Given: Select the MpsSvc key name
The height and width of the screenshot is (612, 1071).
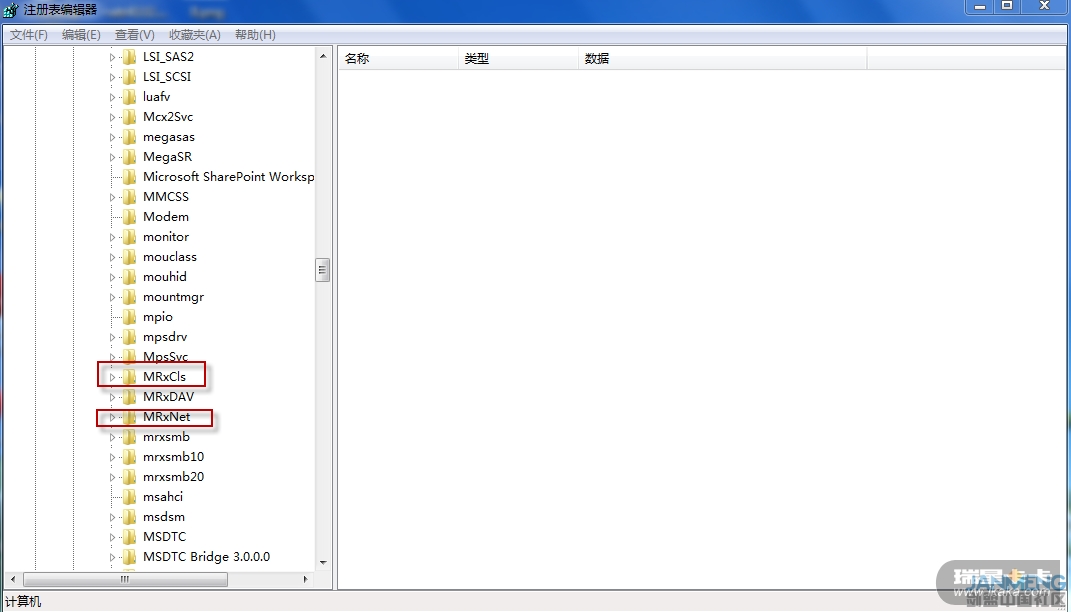Looking at the screenshot, I should (165, 357).
